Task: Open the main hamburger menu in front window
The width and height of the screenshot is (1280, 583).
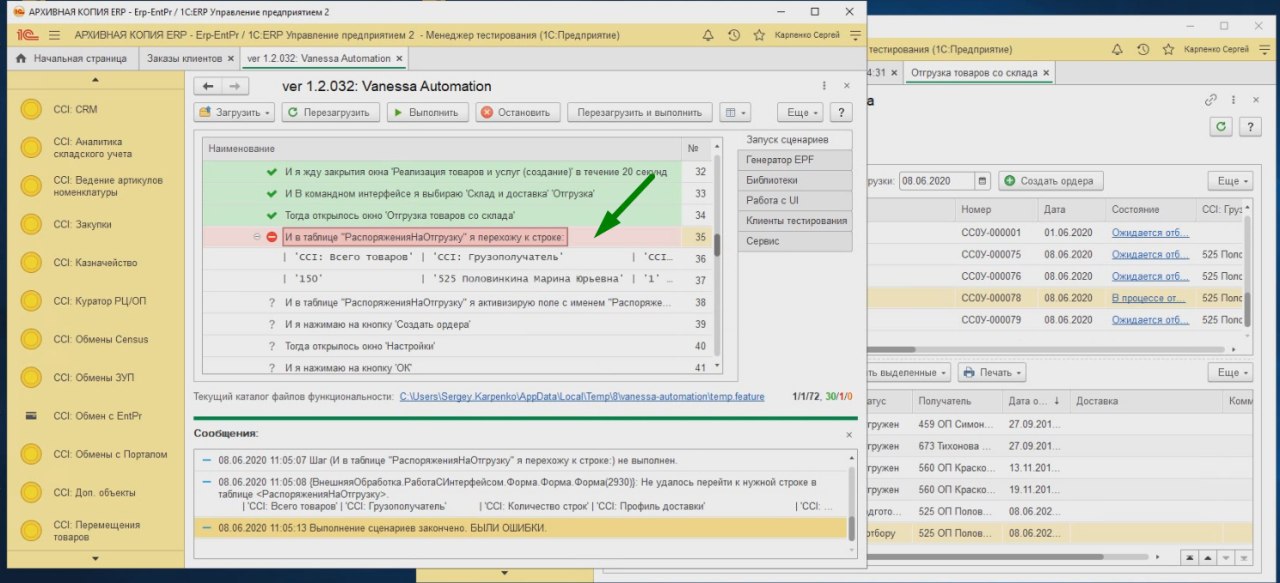Action: tap(55, 35)
